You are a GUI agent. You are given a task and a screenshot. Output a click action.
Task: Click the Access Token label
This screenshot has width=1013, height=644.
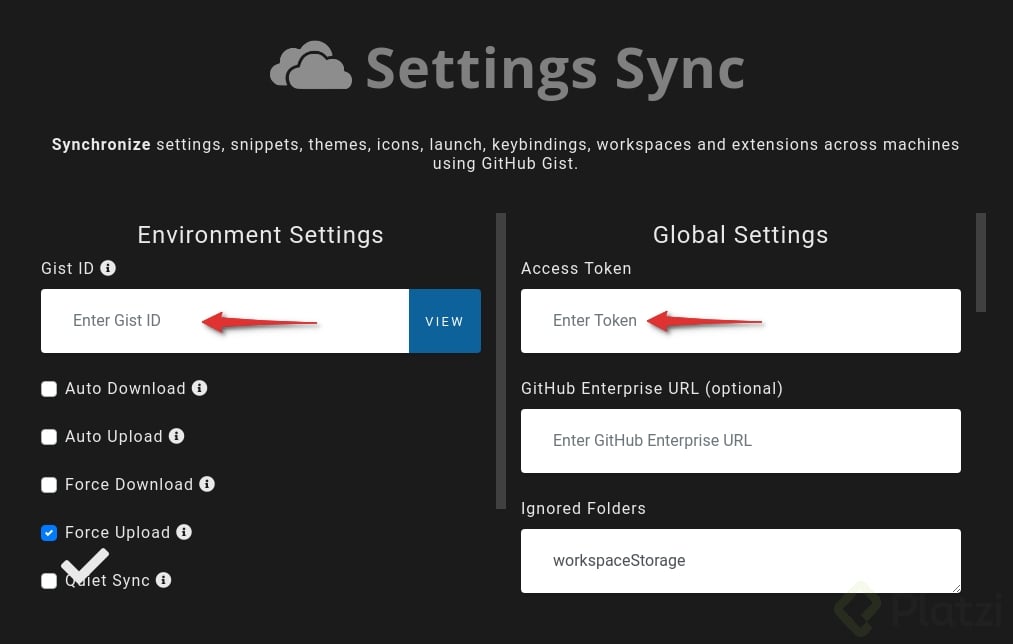click(576, 269)
